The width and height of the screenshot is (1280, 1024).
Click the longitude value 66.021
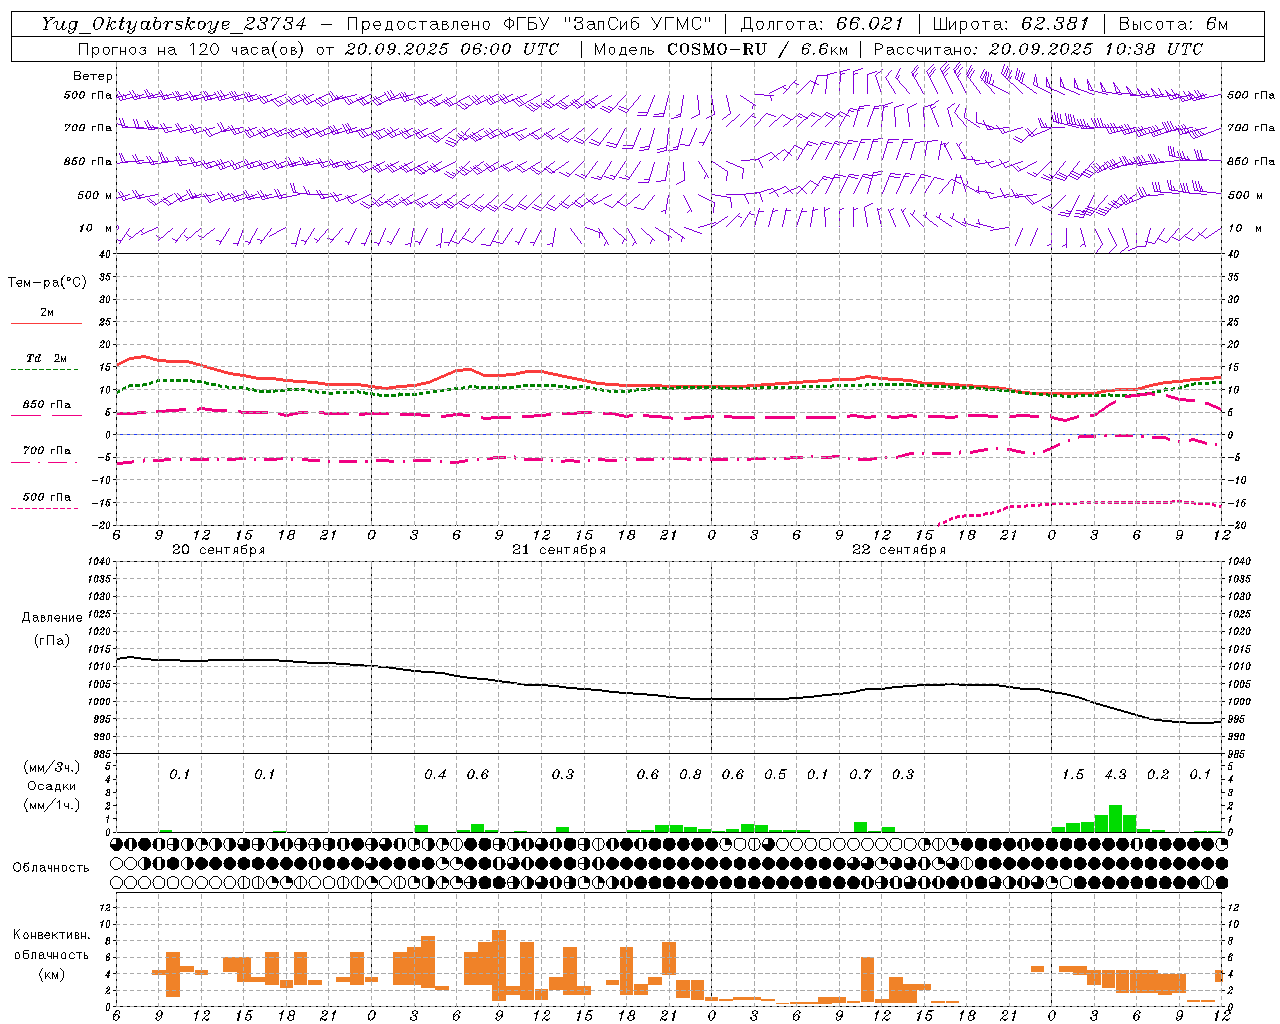point(870,24)
